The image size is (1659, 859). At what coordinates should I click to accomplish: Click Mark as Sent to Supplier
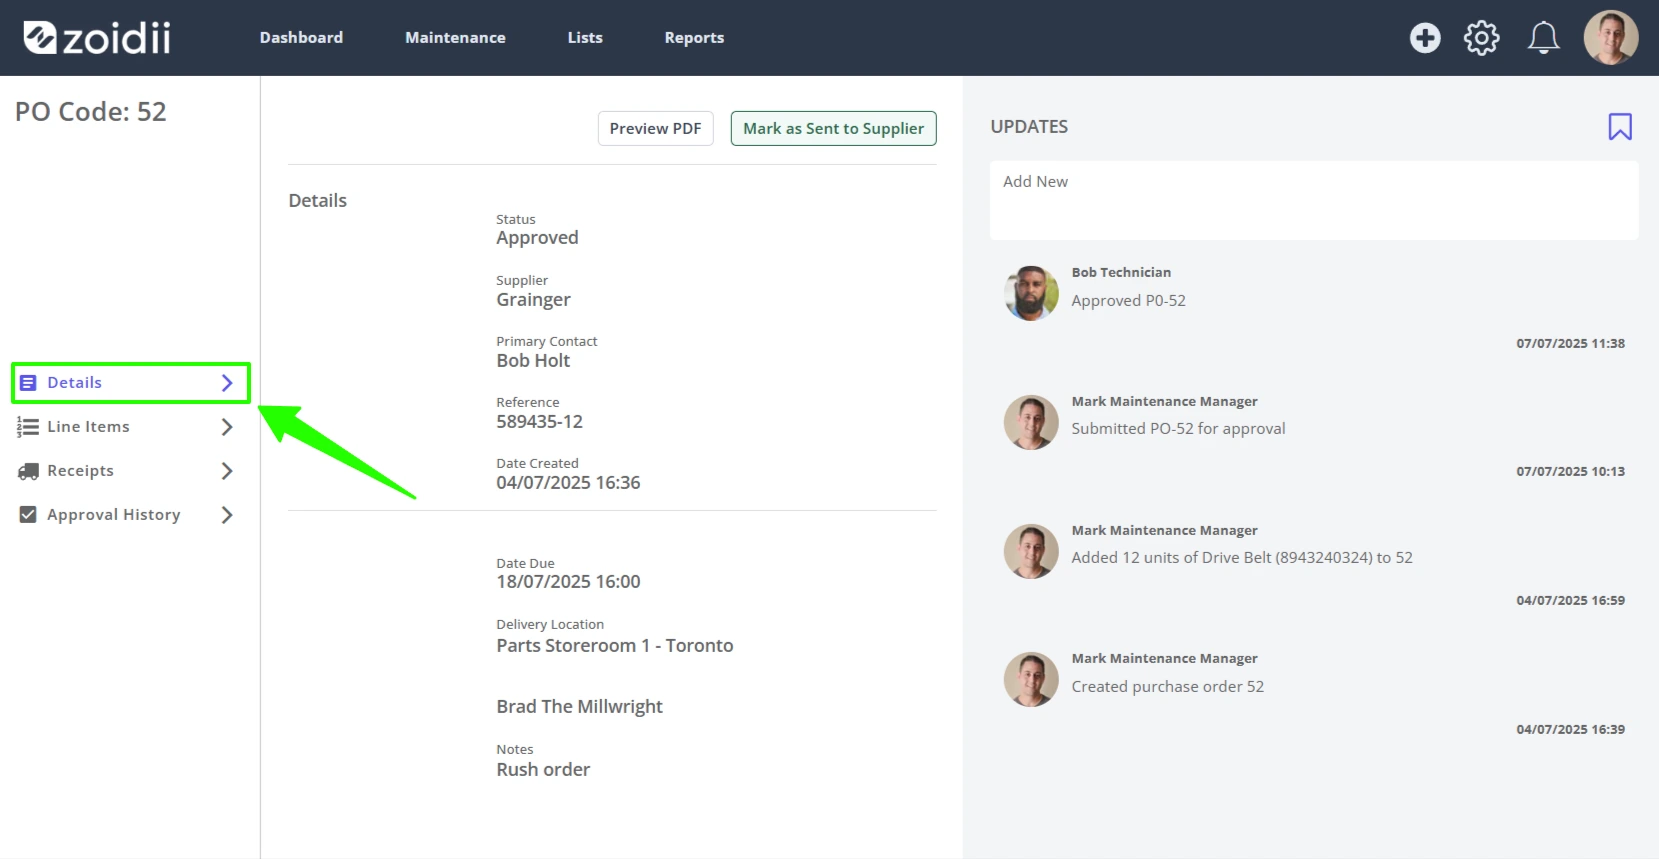coord(834,128)
